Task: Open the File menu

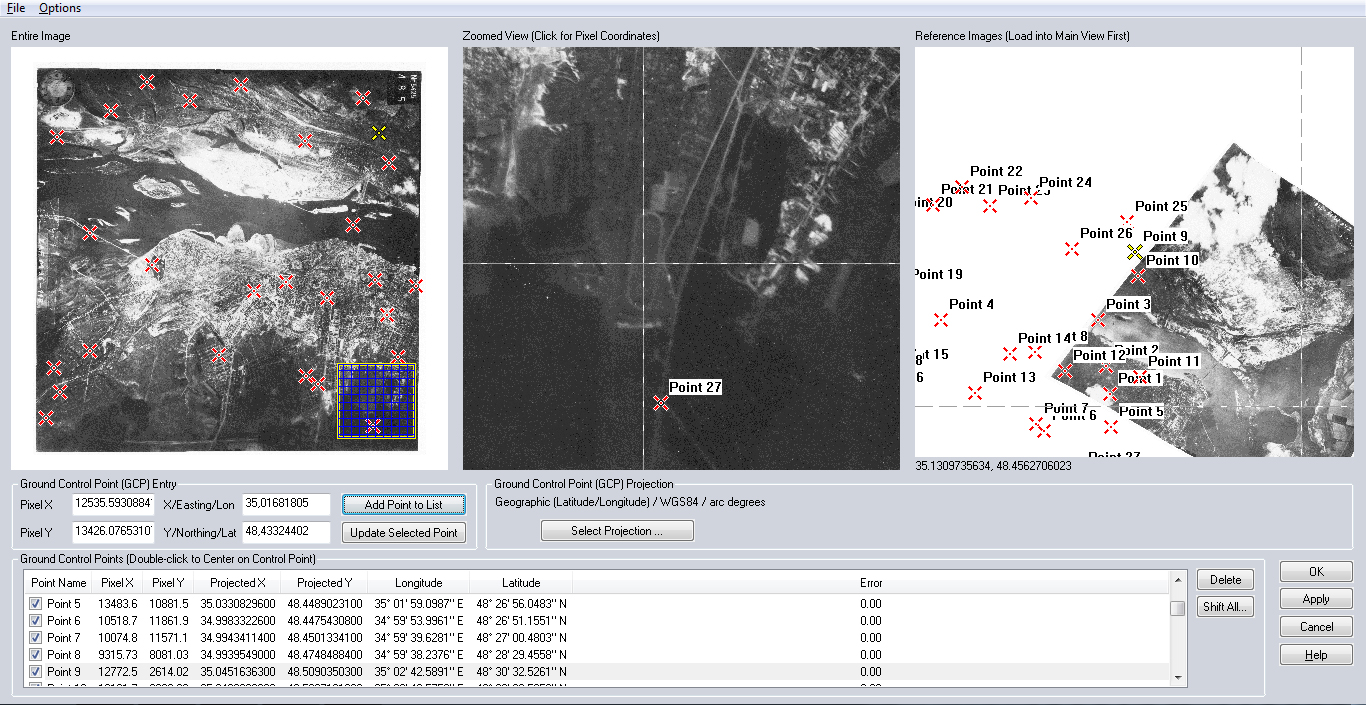Action: [x=16, y=8]
